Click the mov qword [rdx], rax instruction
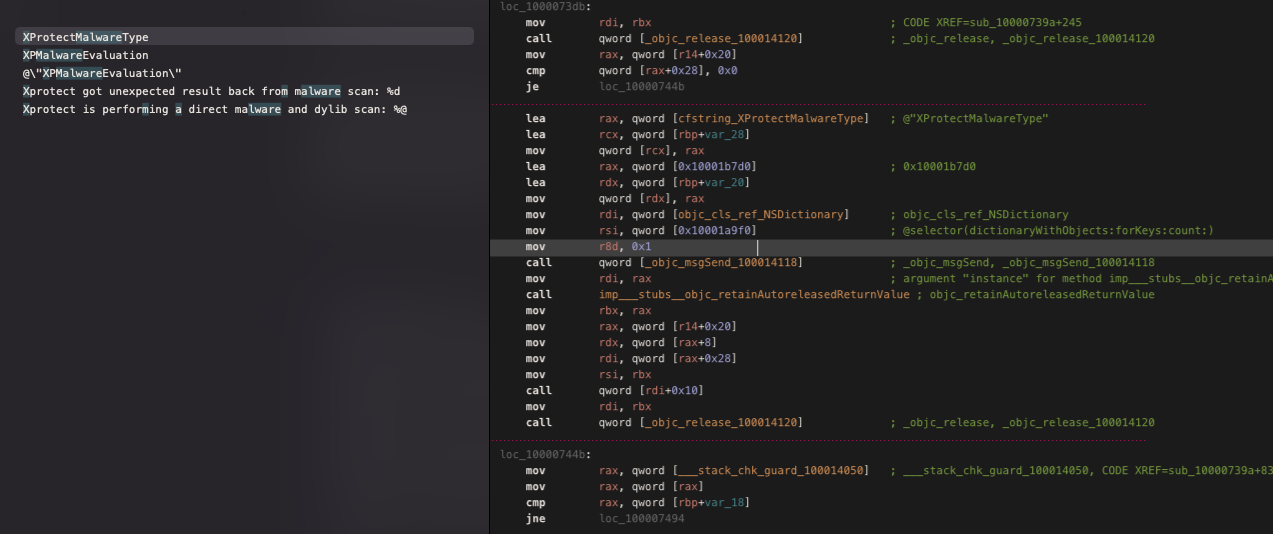This screenshot has height=534, width=1273. [617, 198]
